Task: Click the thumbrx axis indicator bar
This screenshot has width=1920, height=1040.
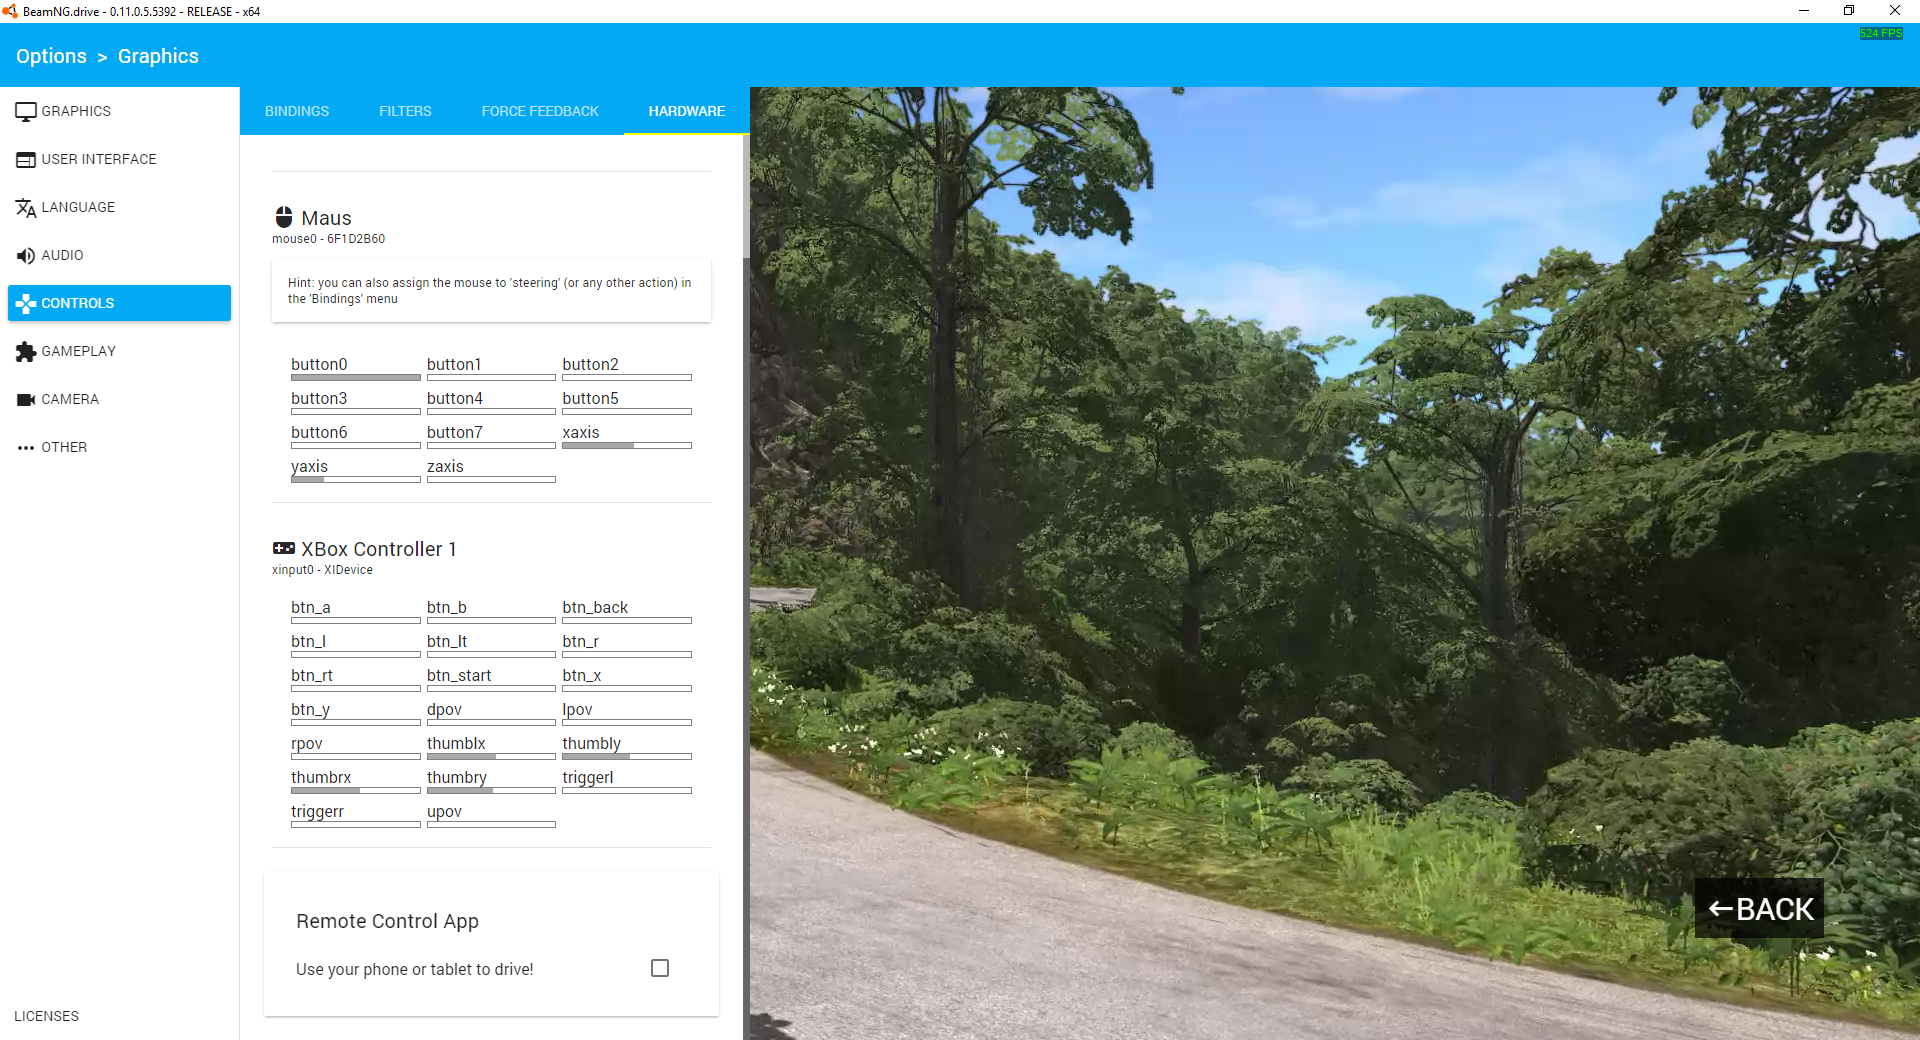Action: (x=356, y=790)
